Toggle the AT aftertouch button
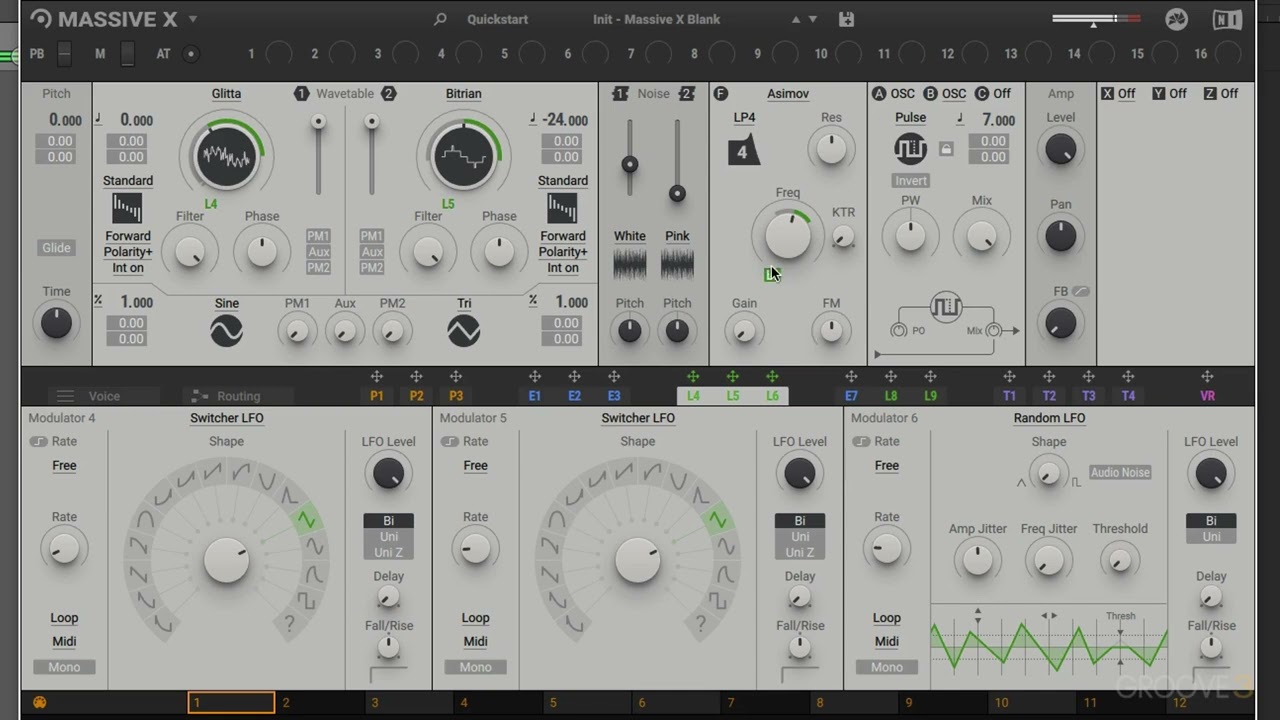The height and width of the screenshot is (720, 1280). [x=191, y=54]
